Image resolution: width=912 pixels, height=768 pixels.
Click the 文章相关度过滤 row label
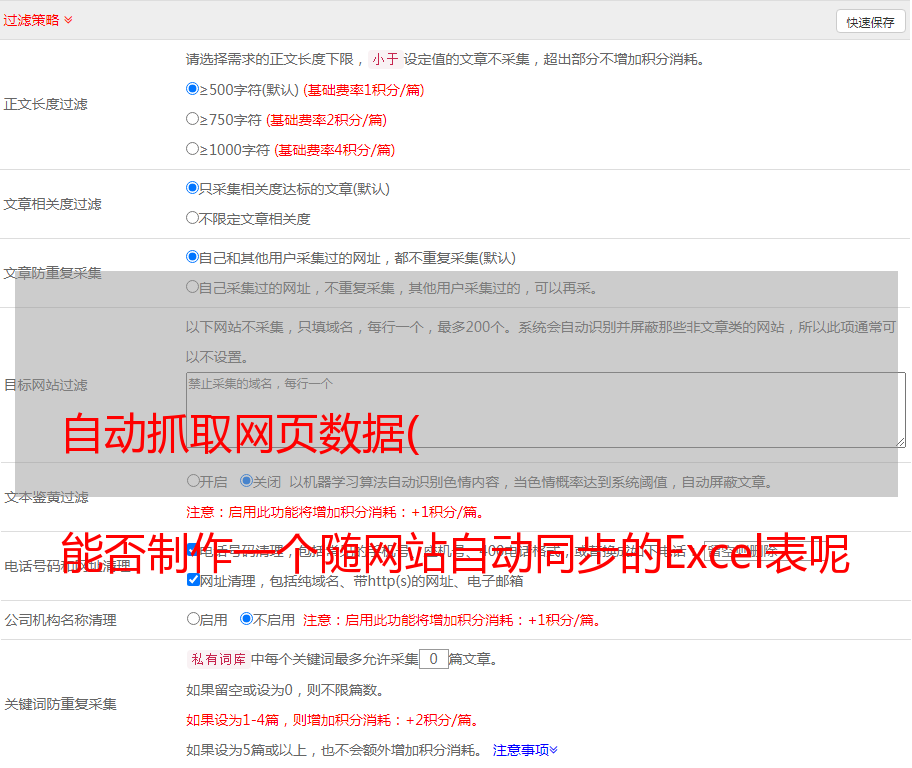click(x=52, y=204)
